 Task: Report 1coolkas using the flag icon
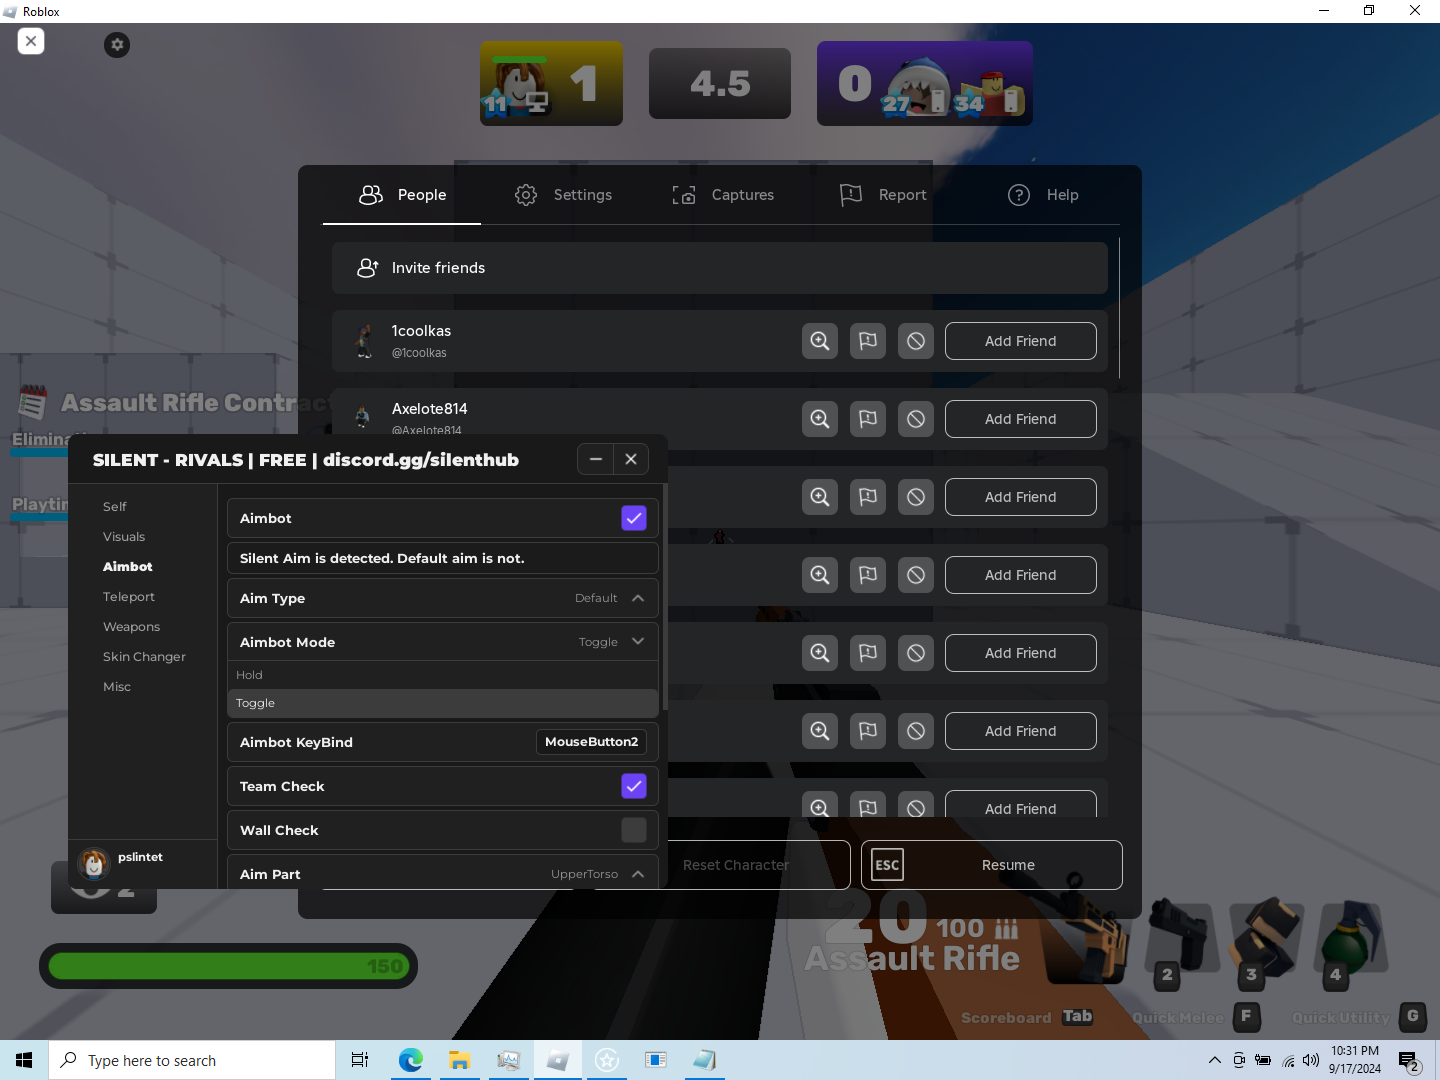(x=868, y=341)
